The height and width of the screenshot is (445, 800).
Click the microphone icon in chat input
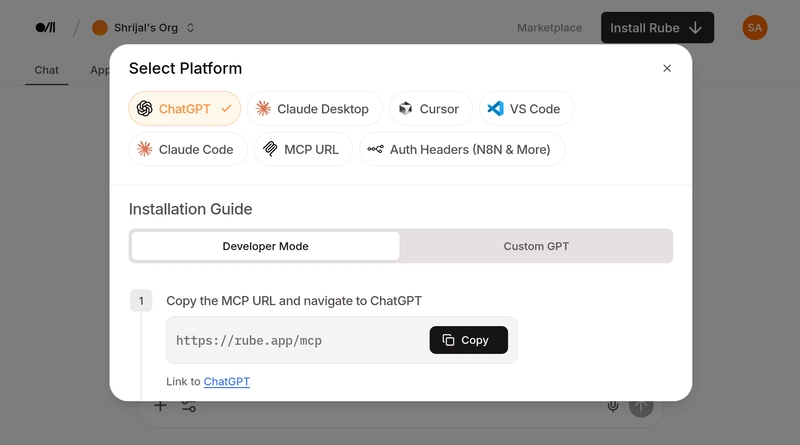coord(613,406)
